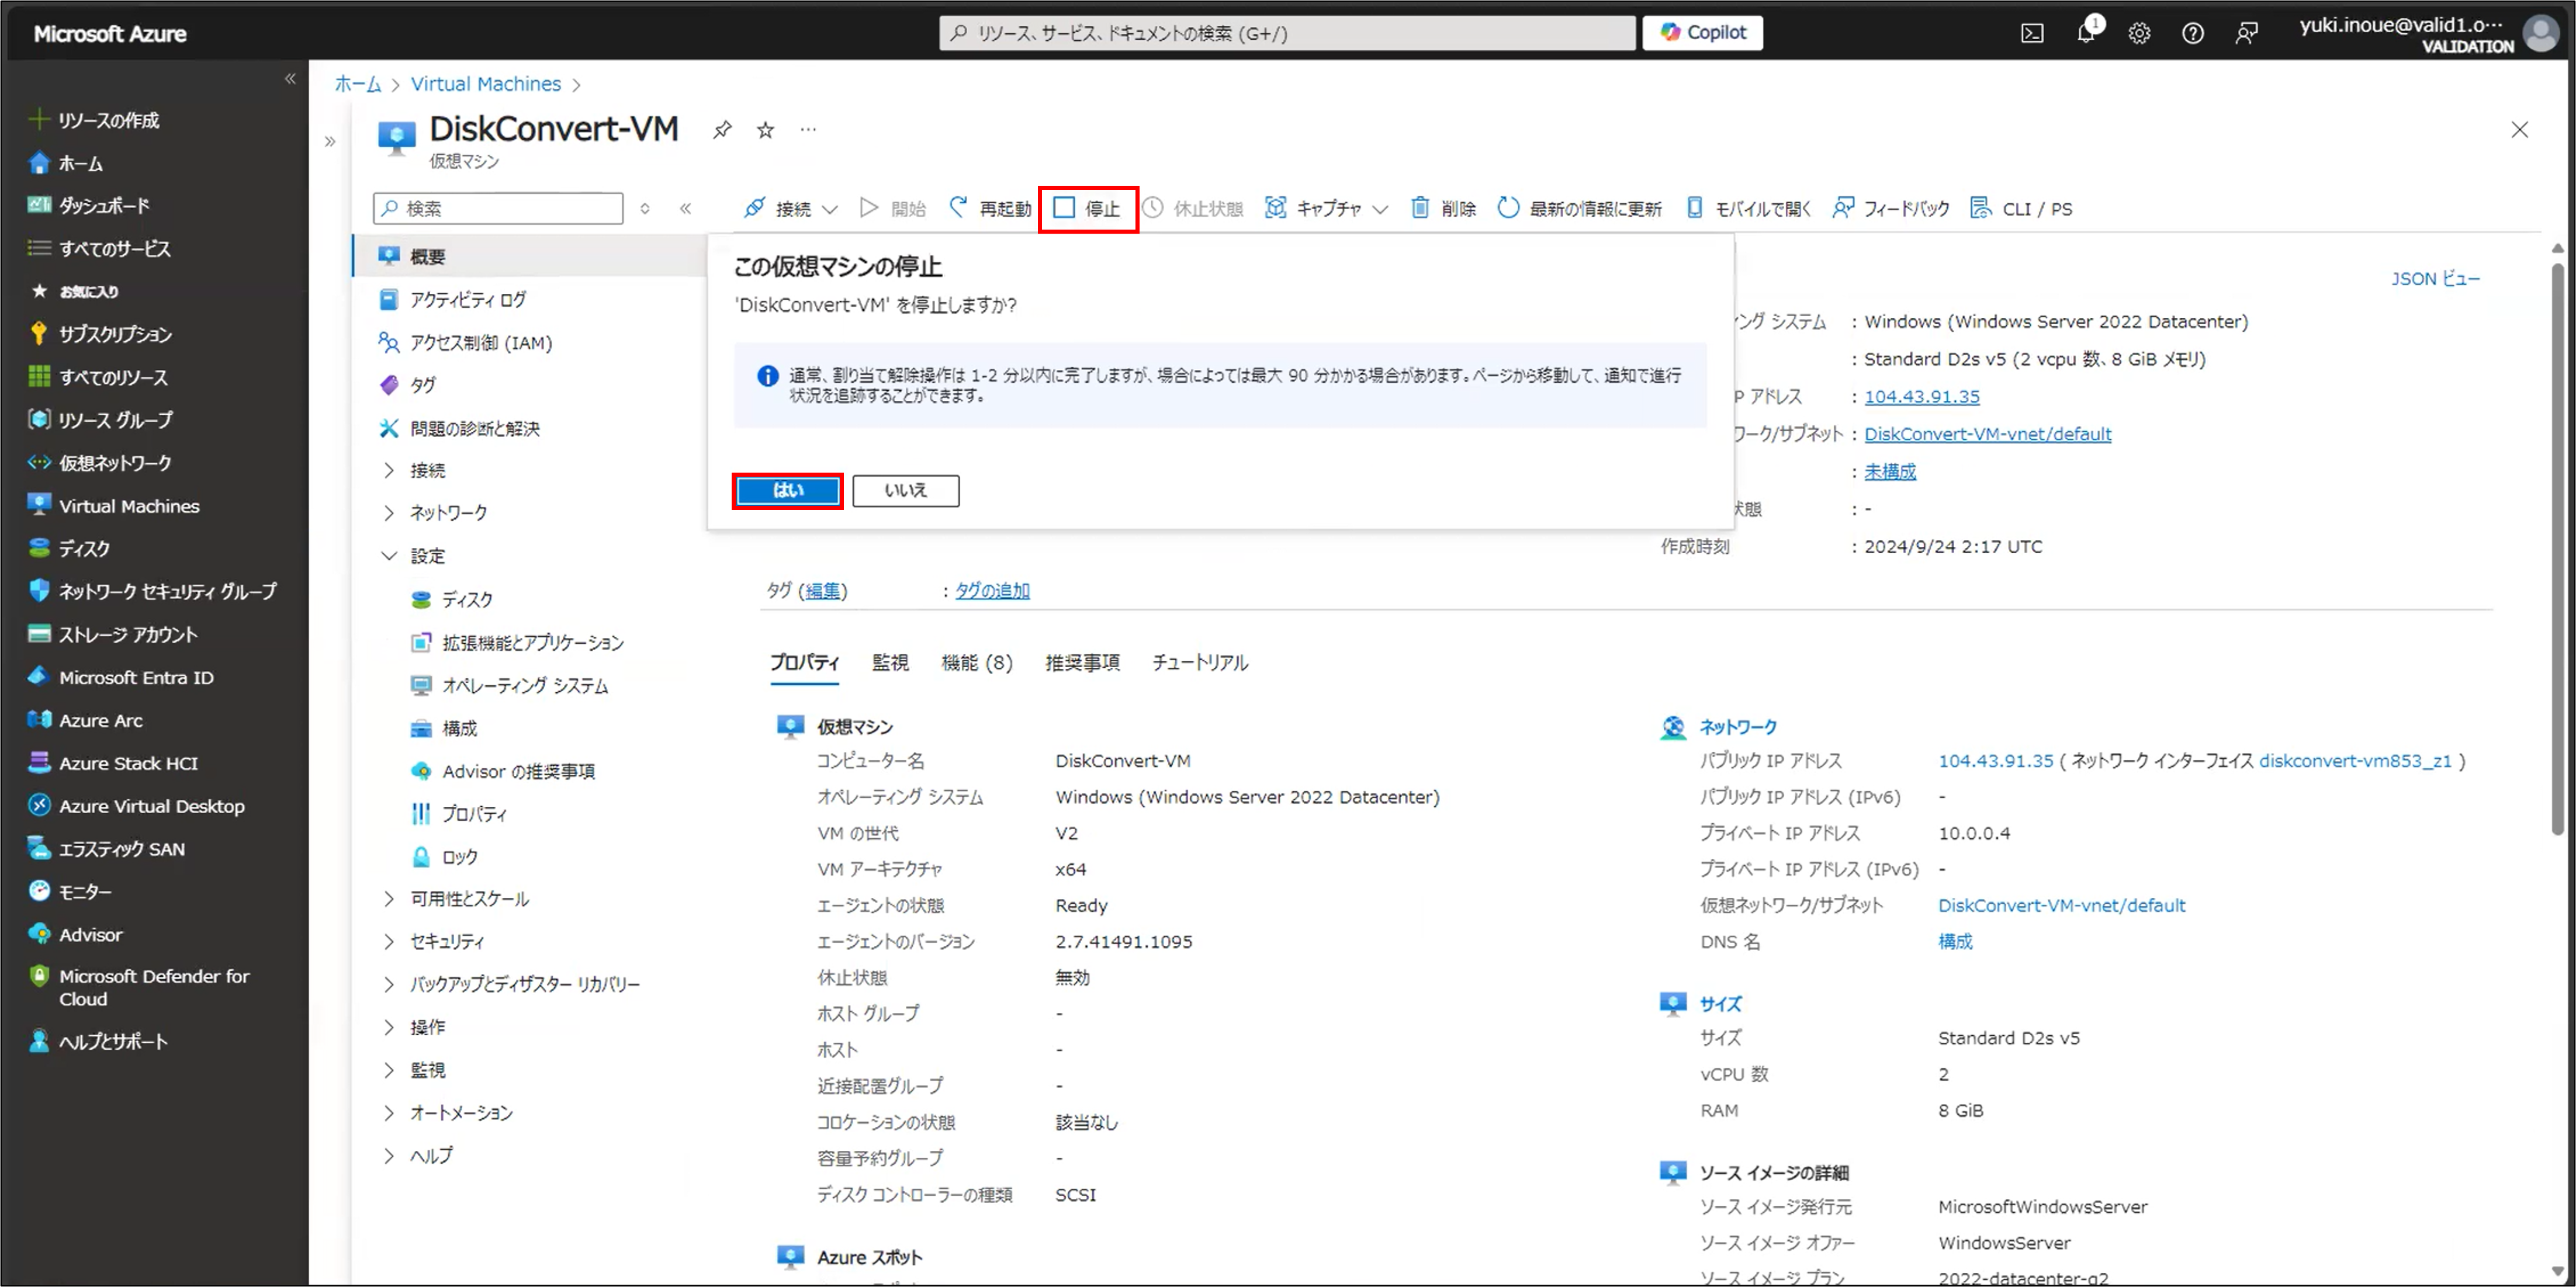This screenshot has height=1287, width=2576.
Task: Select the プロパティ tab
Action: [x=804, y=662]
